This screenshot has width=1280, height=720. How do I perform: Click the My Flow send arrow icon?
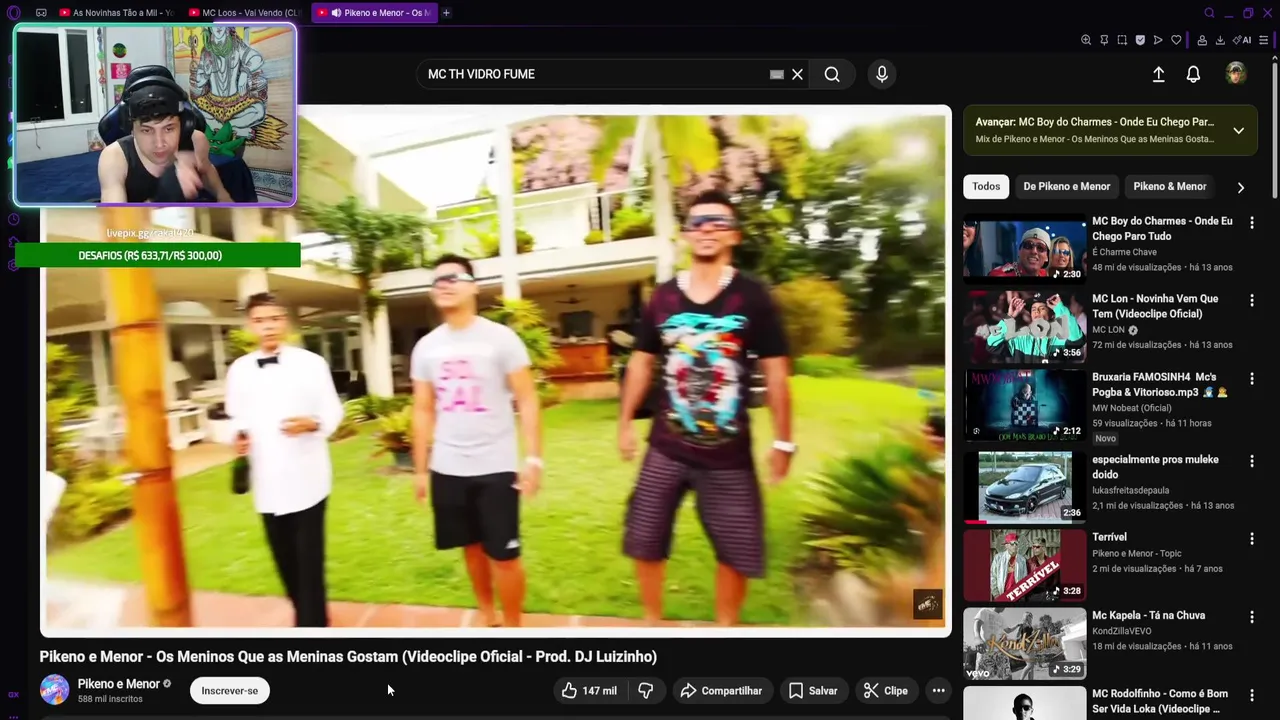[x=1158, y=40]
